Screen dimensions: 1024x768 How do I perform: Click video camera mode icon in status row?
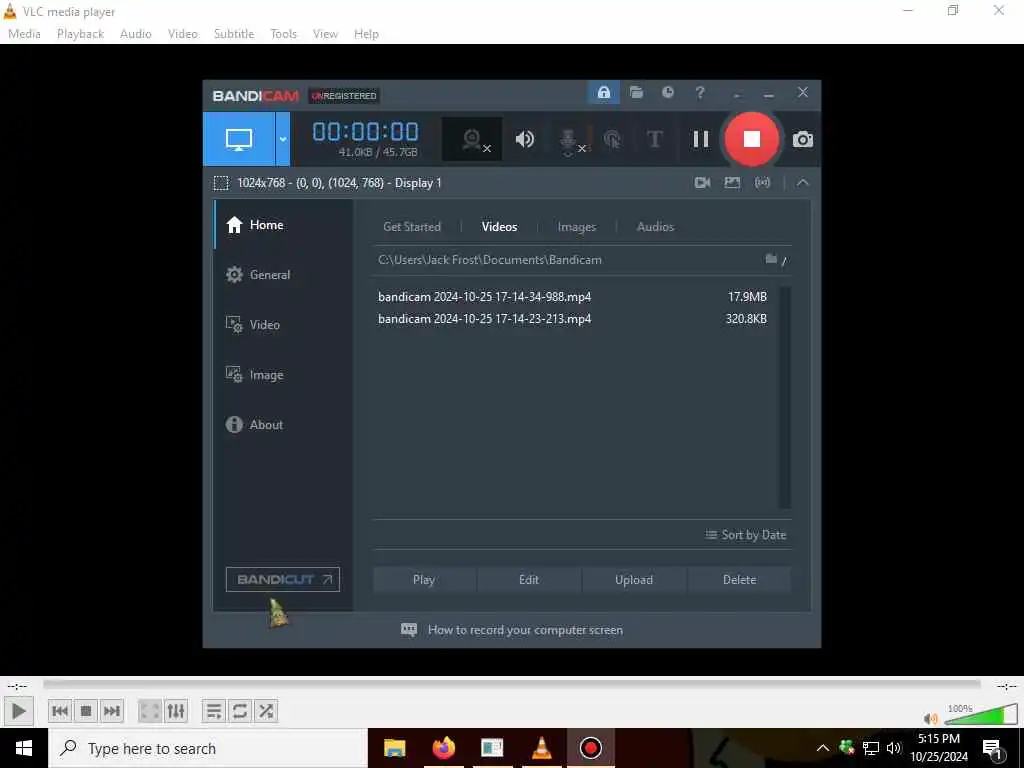702,183
